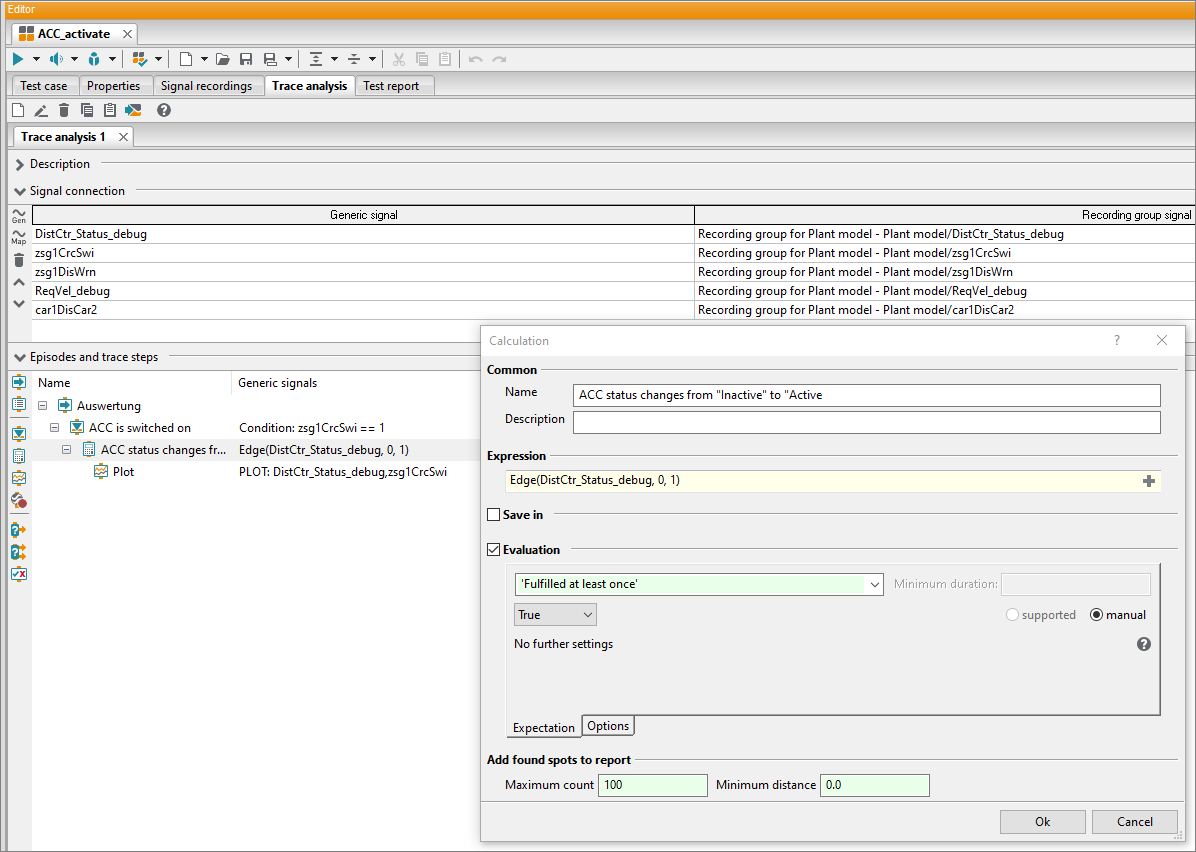Select the supported radio button
The image size is (1196, 852).
tap(1012, 615)
